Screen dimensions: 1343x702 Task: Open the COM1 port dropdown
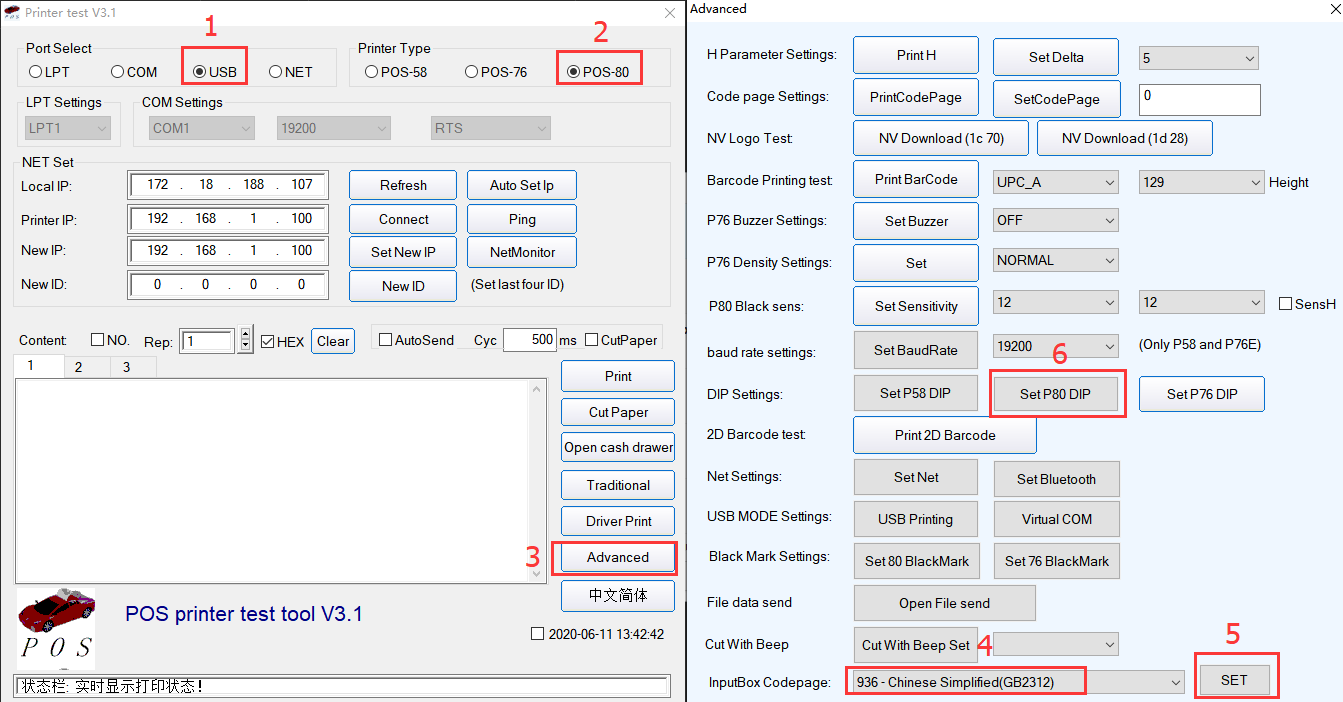click(202, 128)
